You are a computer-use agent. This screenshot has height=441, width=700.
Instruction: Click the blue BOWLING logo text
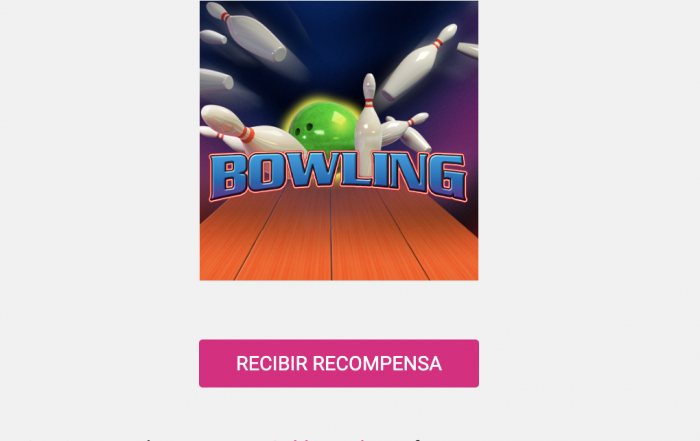pos(338,176)
